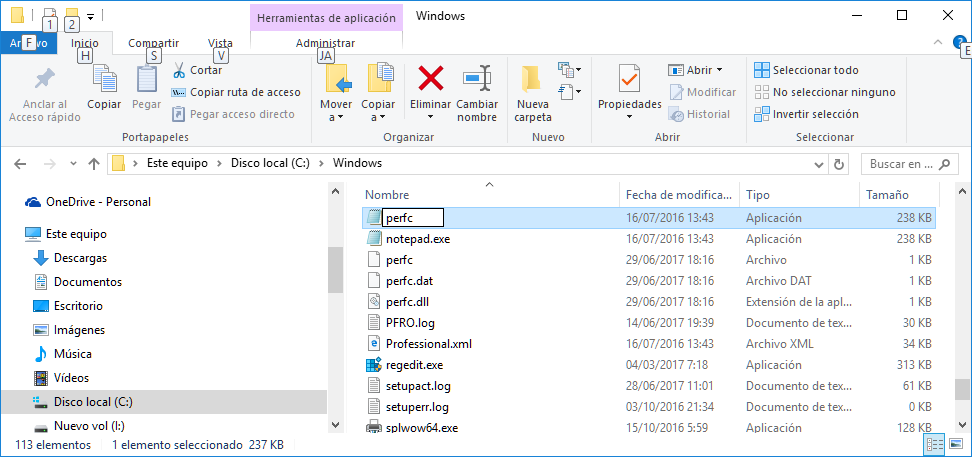Click the Copiar icon in Portapapeles

pyautogui.click(x=104, y=79)
